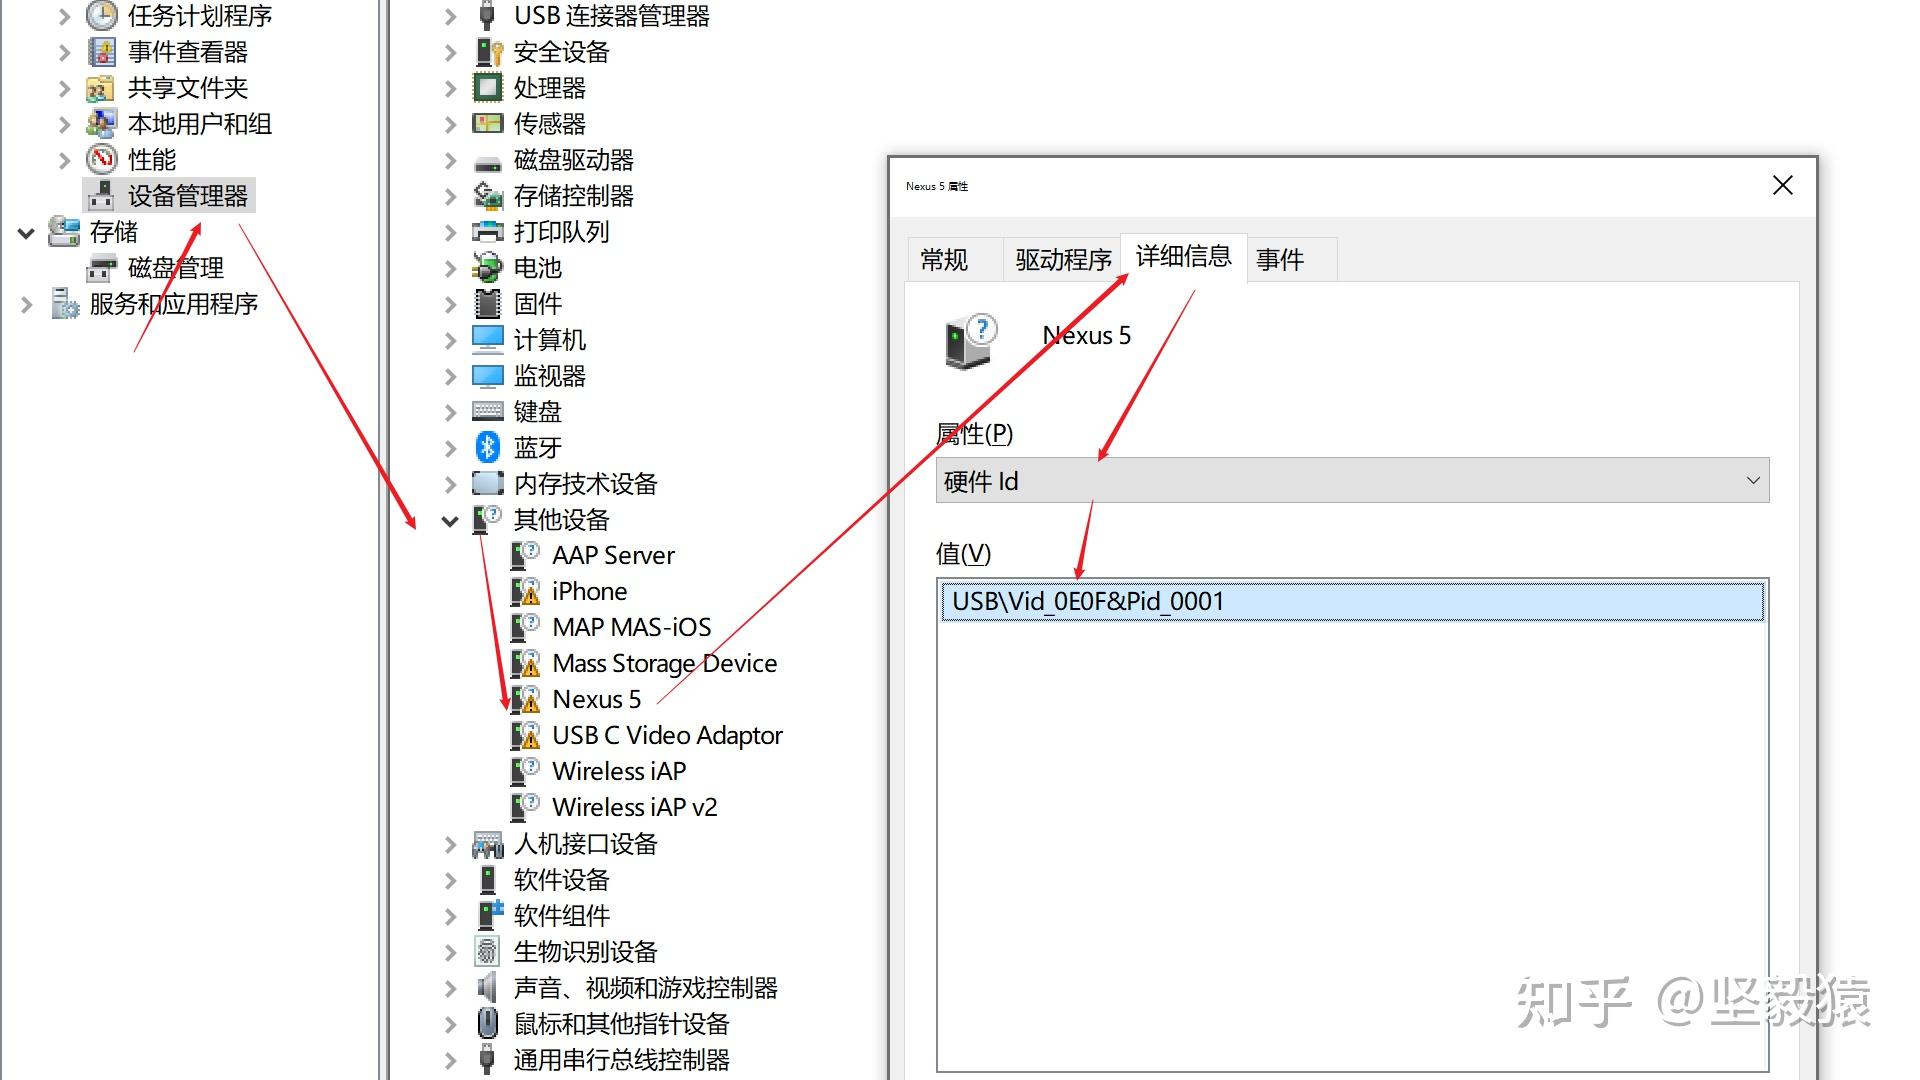Open the 事件 tab
The image size is (1920, 1080).
coord(1279,260)
